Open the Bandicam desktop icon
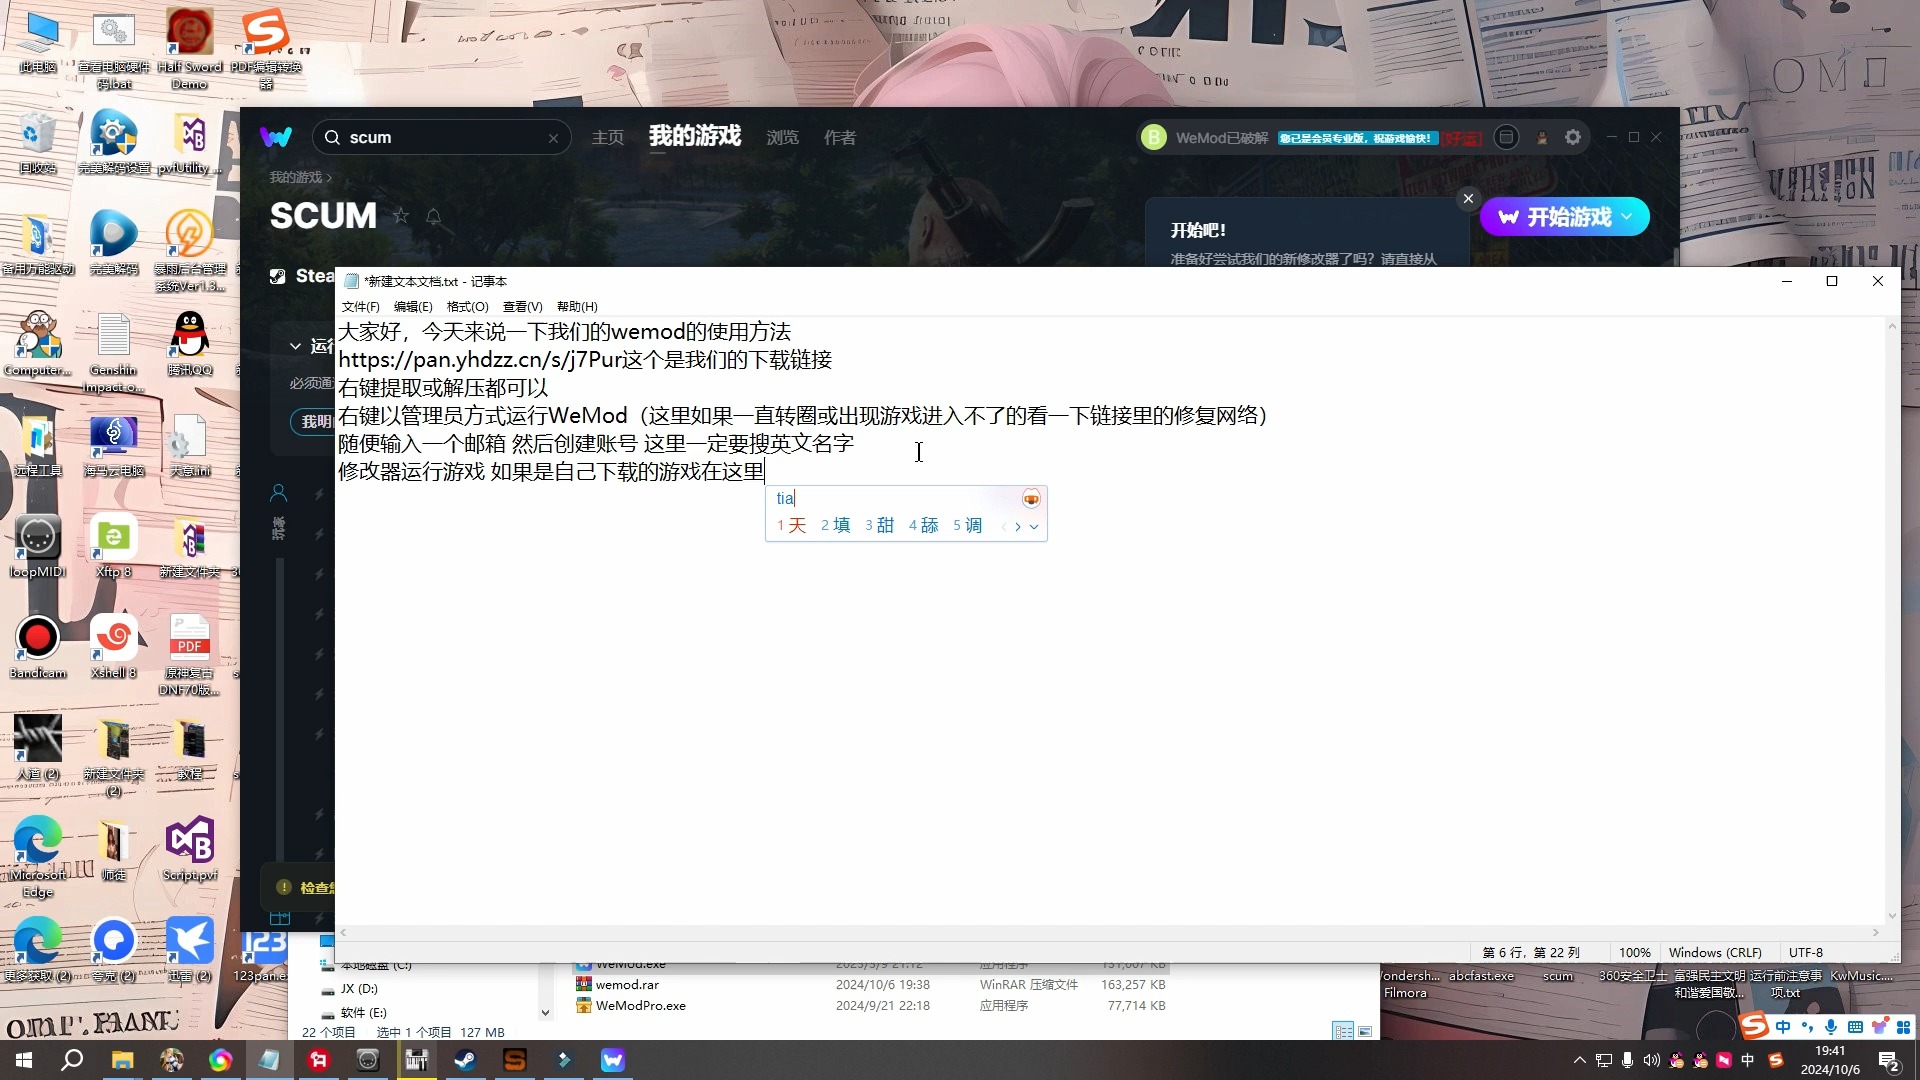 [38, 647]
